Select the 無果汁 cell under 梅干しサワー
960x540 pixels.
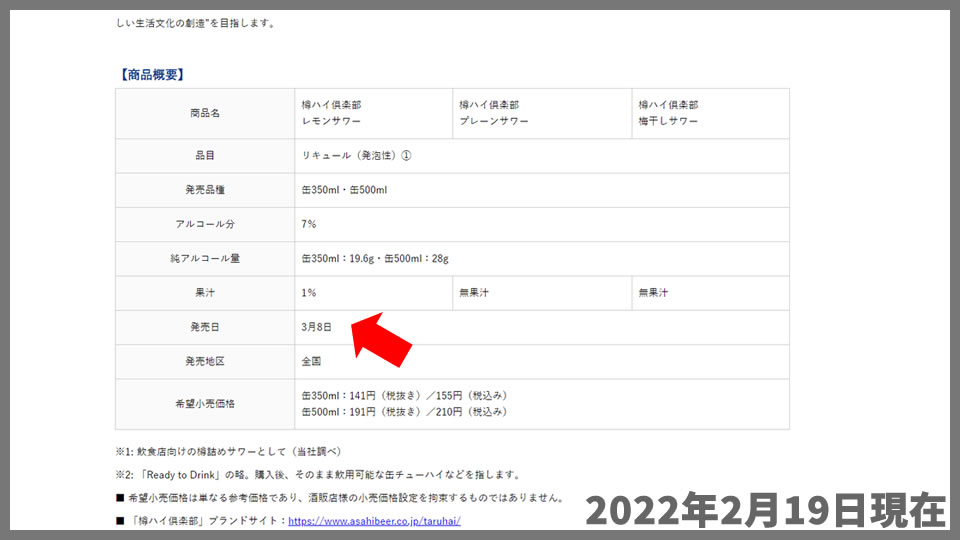click(x=710, y=293)
